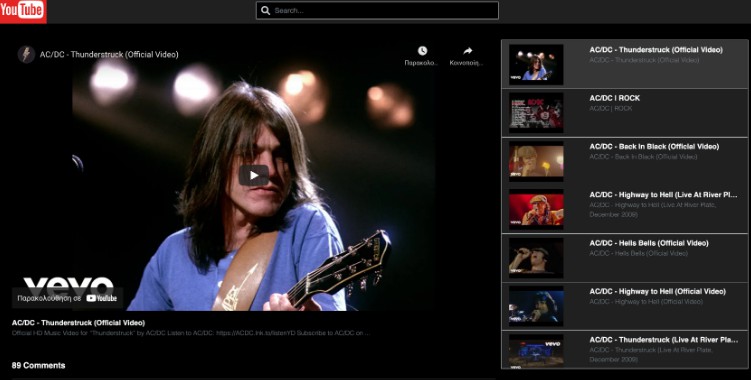Click the search magnifier icon

point(266,11)
